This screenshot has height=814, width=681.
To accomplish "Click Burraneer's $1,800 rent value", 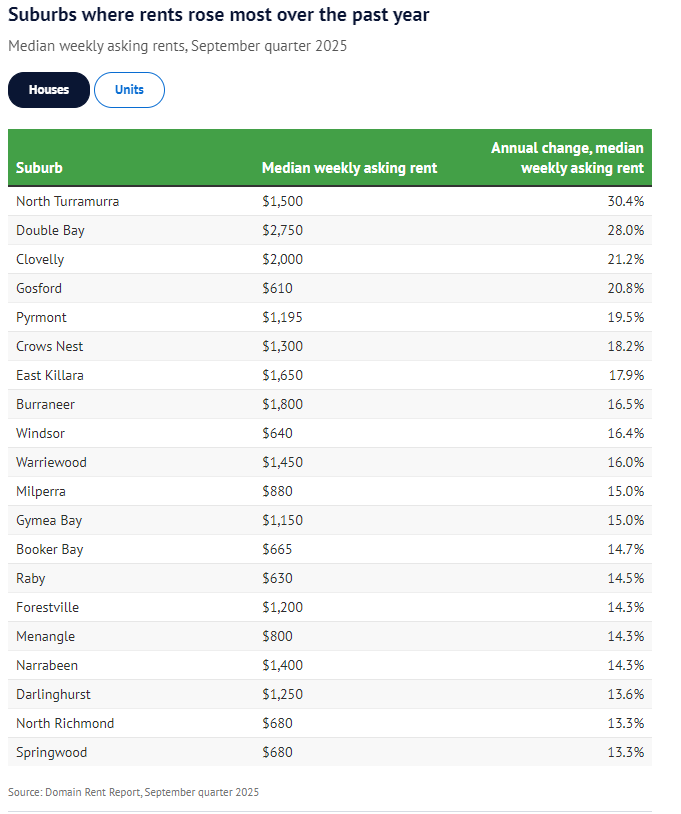I will [282, 404].
